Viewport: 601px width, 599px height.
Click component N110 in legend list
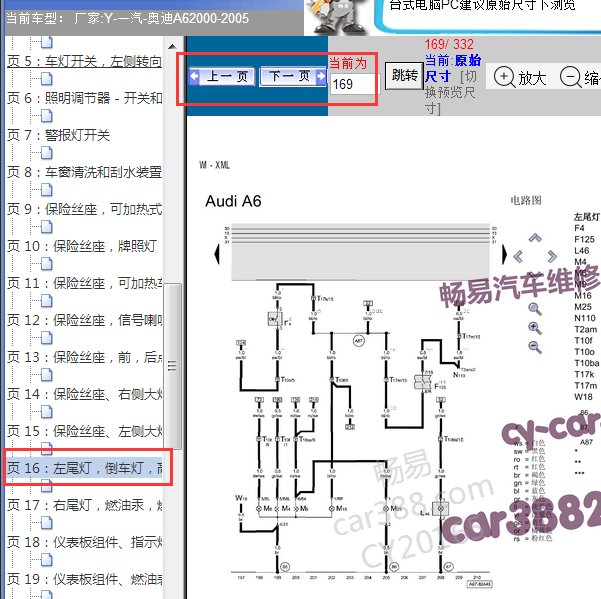(585, 318)
